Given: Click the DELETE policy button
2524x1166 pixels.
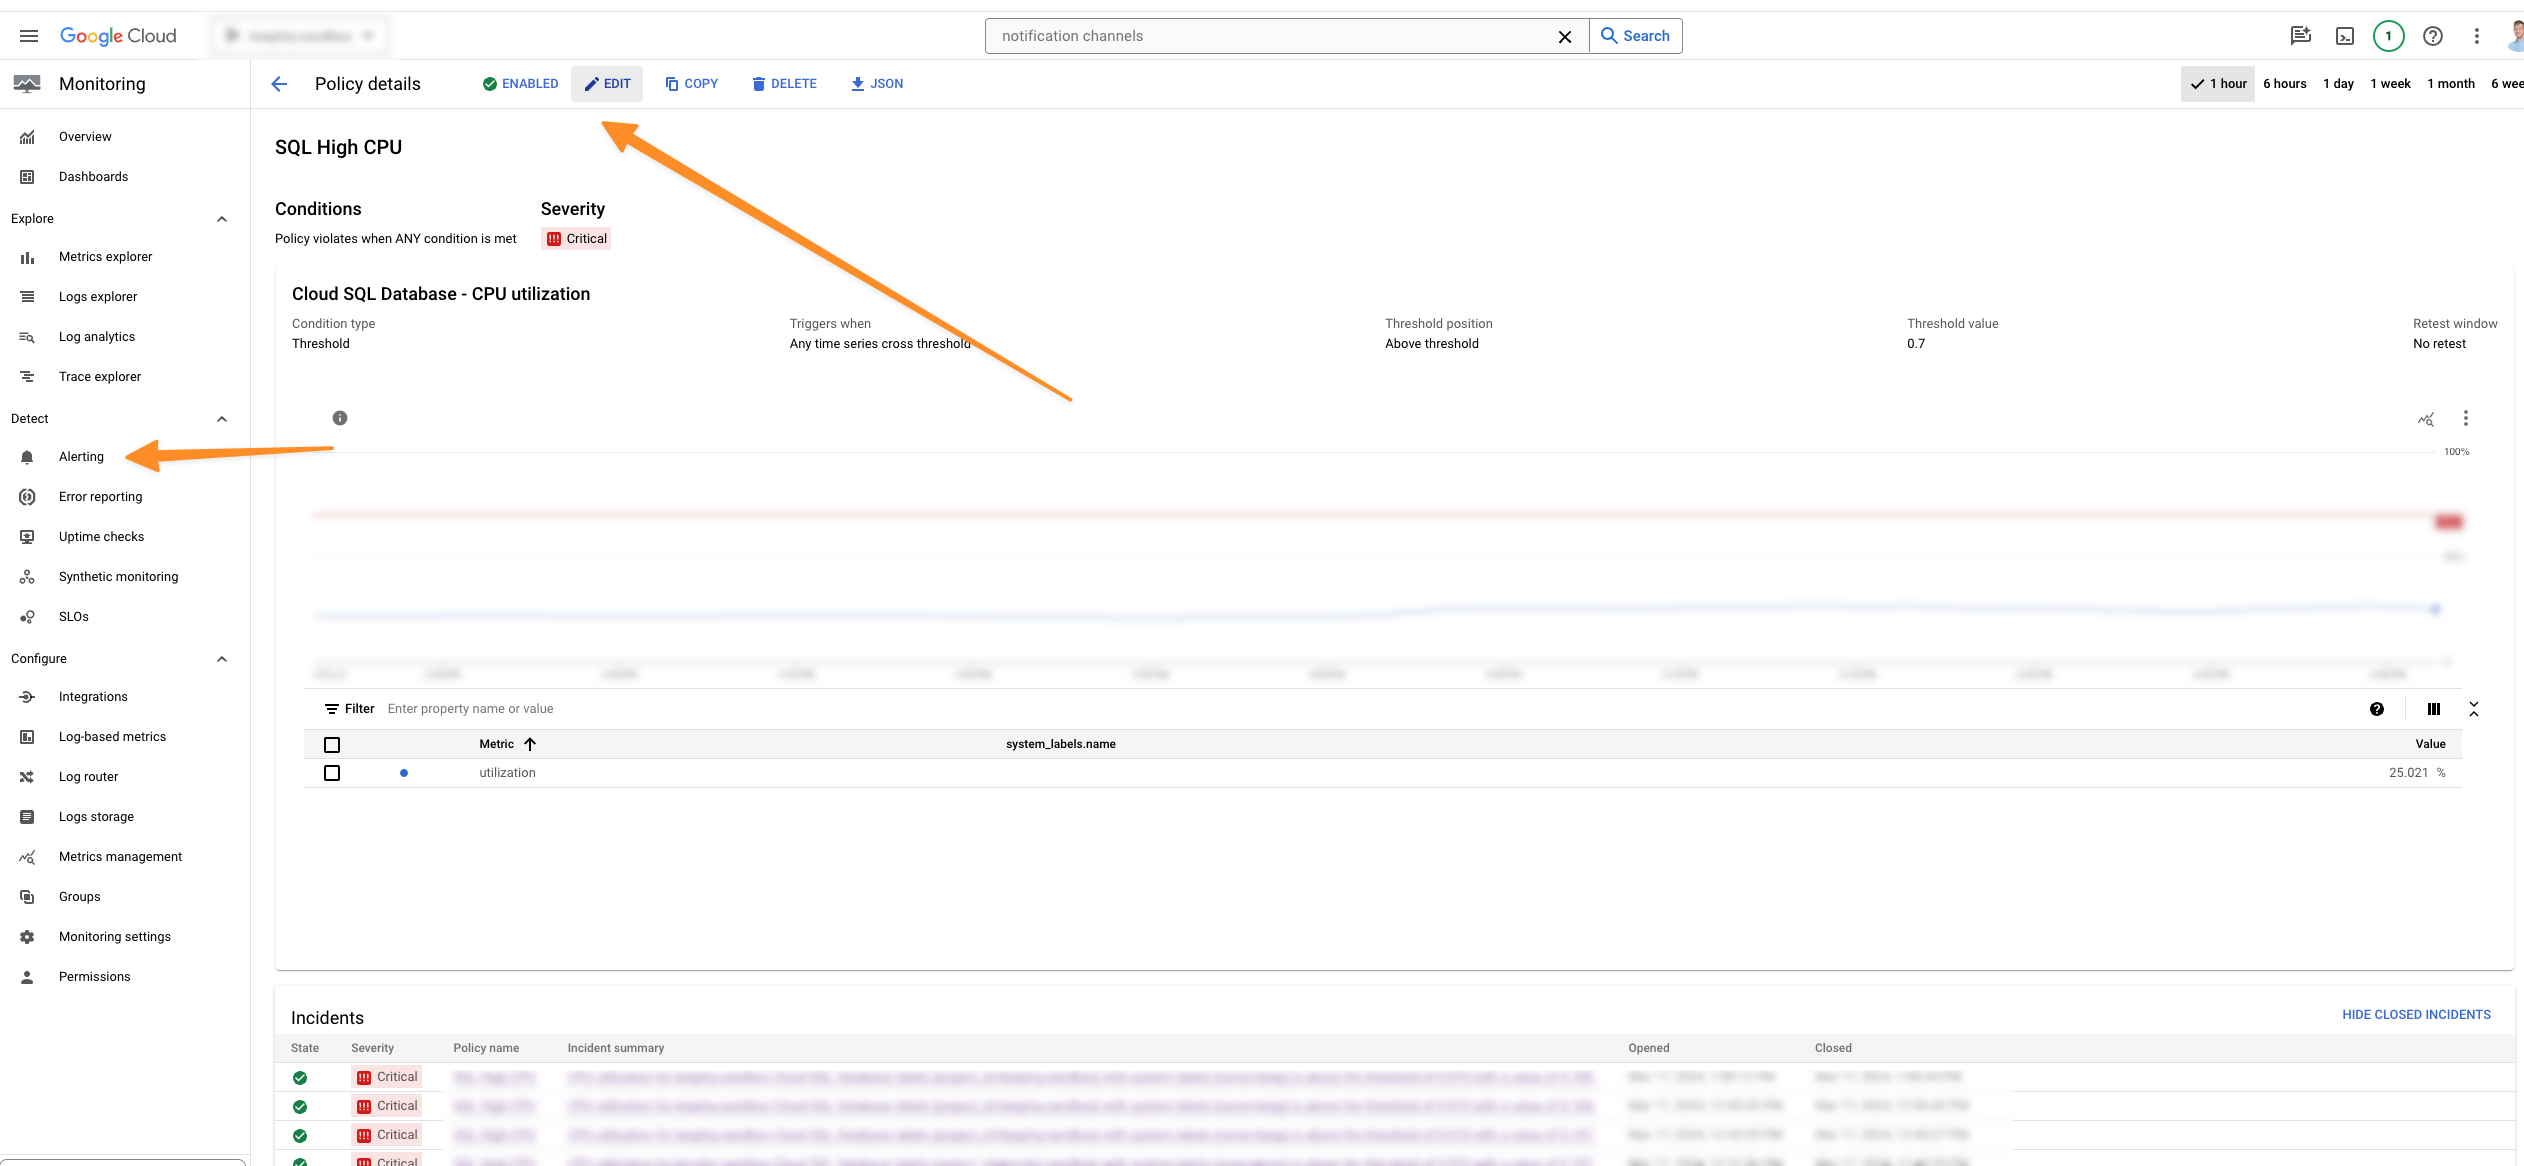Looking at the screenshot, I should 784,84.
